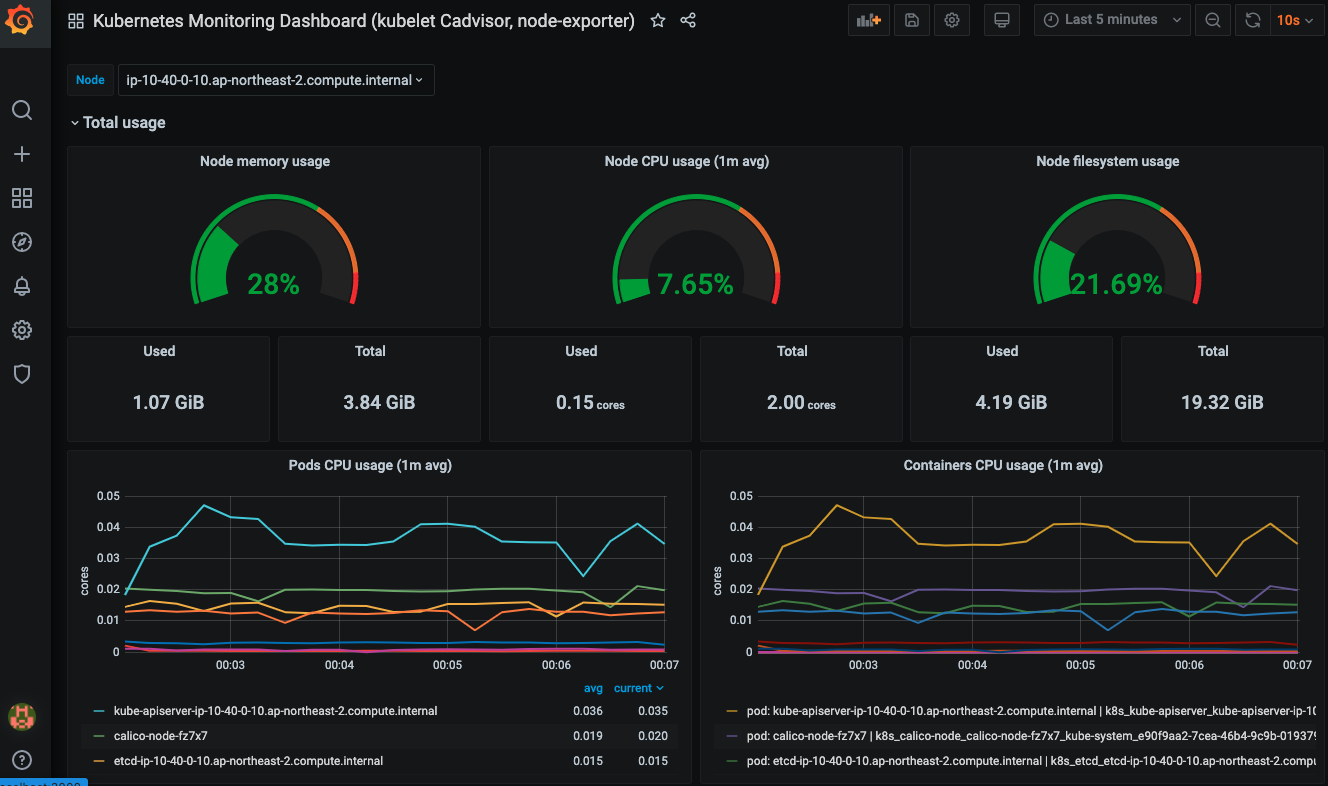The image size is (1328, 786).
Task: Open the Dashboards grid icon in sidebar
Action: pos(22,198)
